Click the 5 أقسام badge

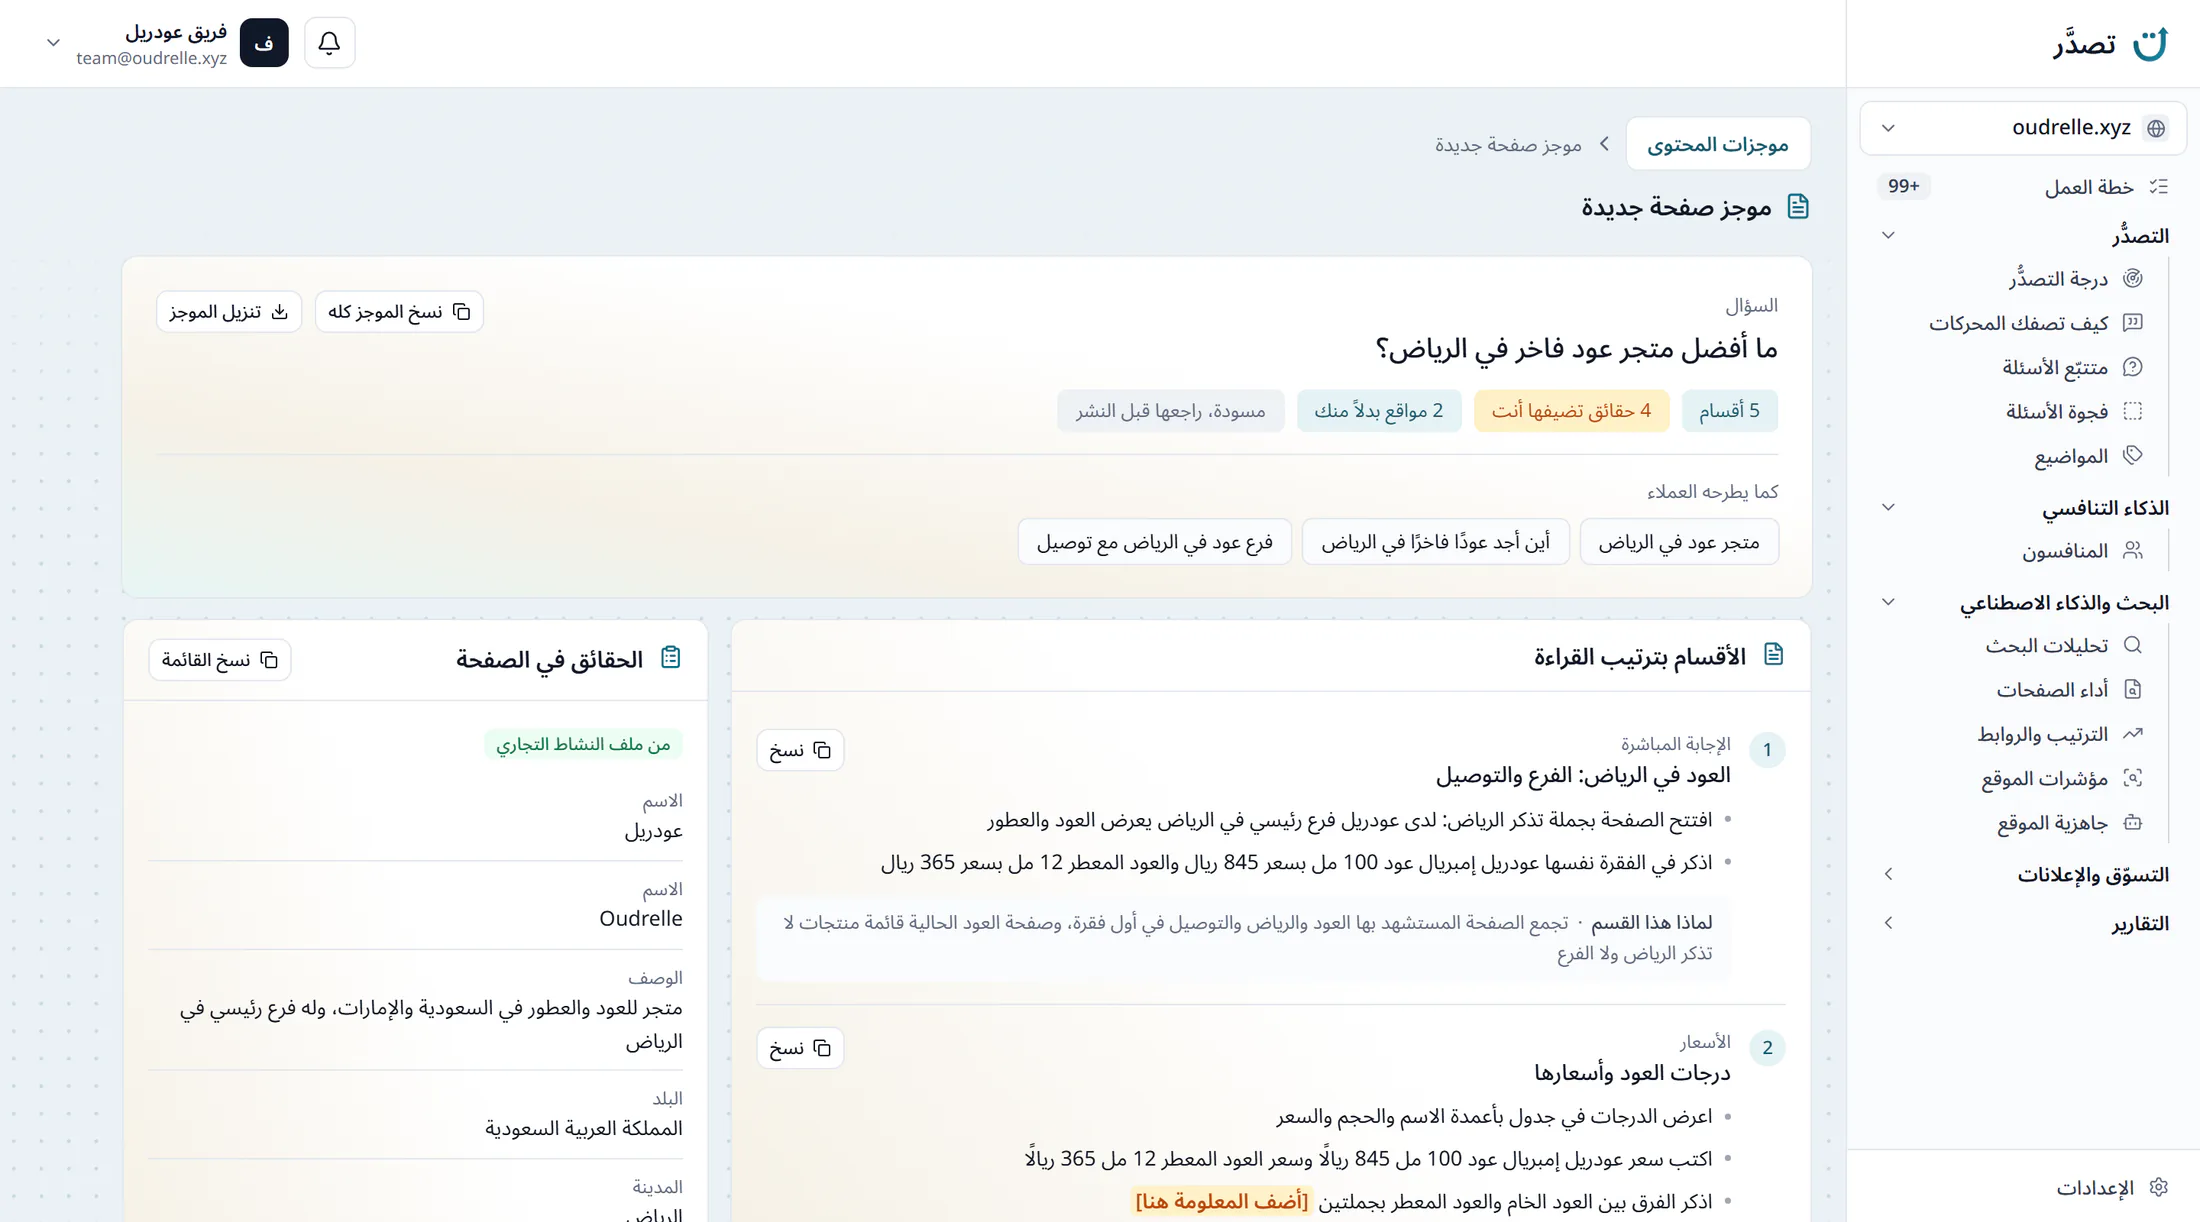[x=1730, y=411]
